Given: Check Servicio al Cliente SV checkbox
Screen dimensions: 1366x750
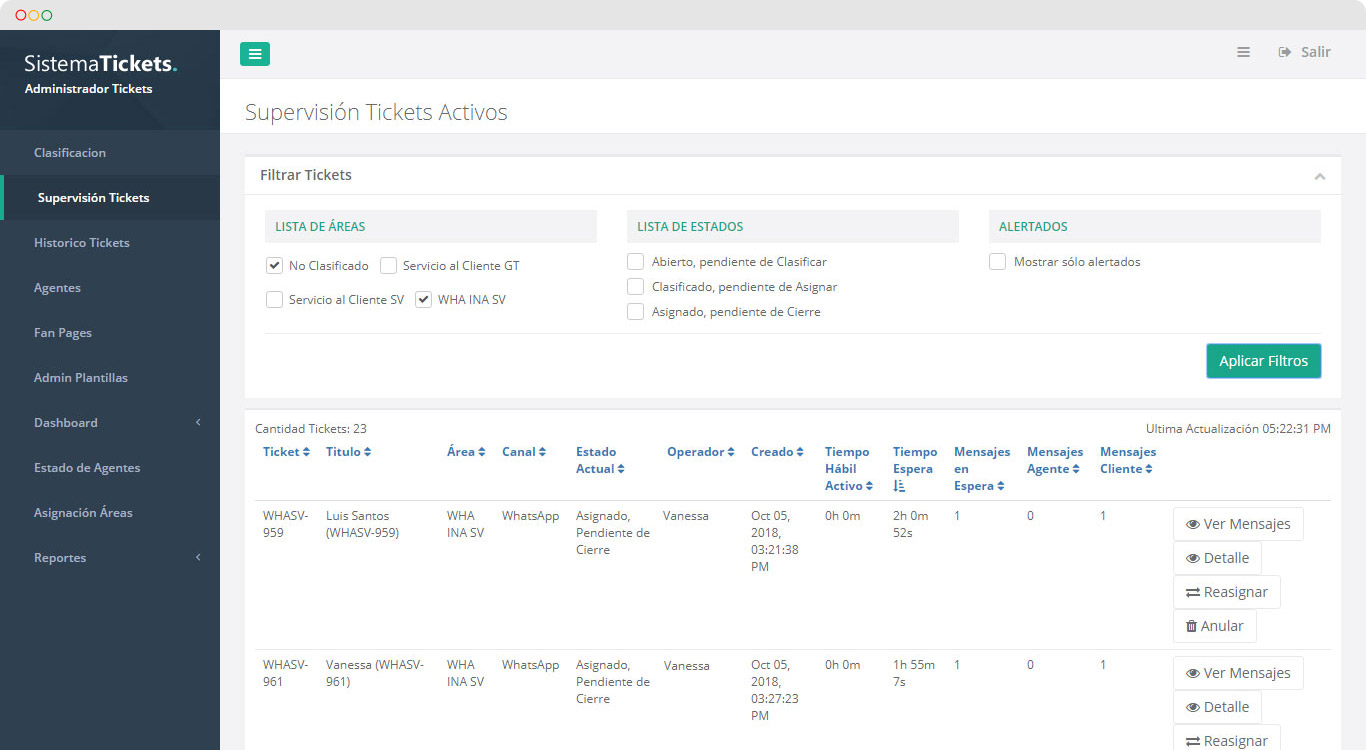Looking at the screenshot, I should [x=274, y=299].
